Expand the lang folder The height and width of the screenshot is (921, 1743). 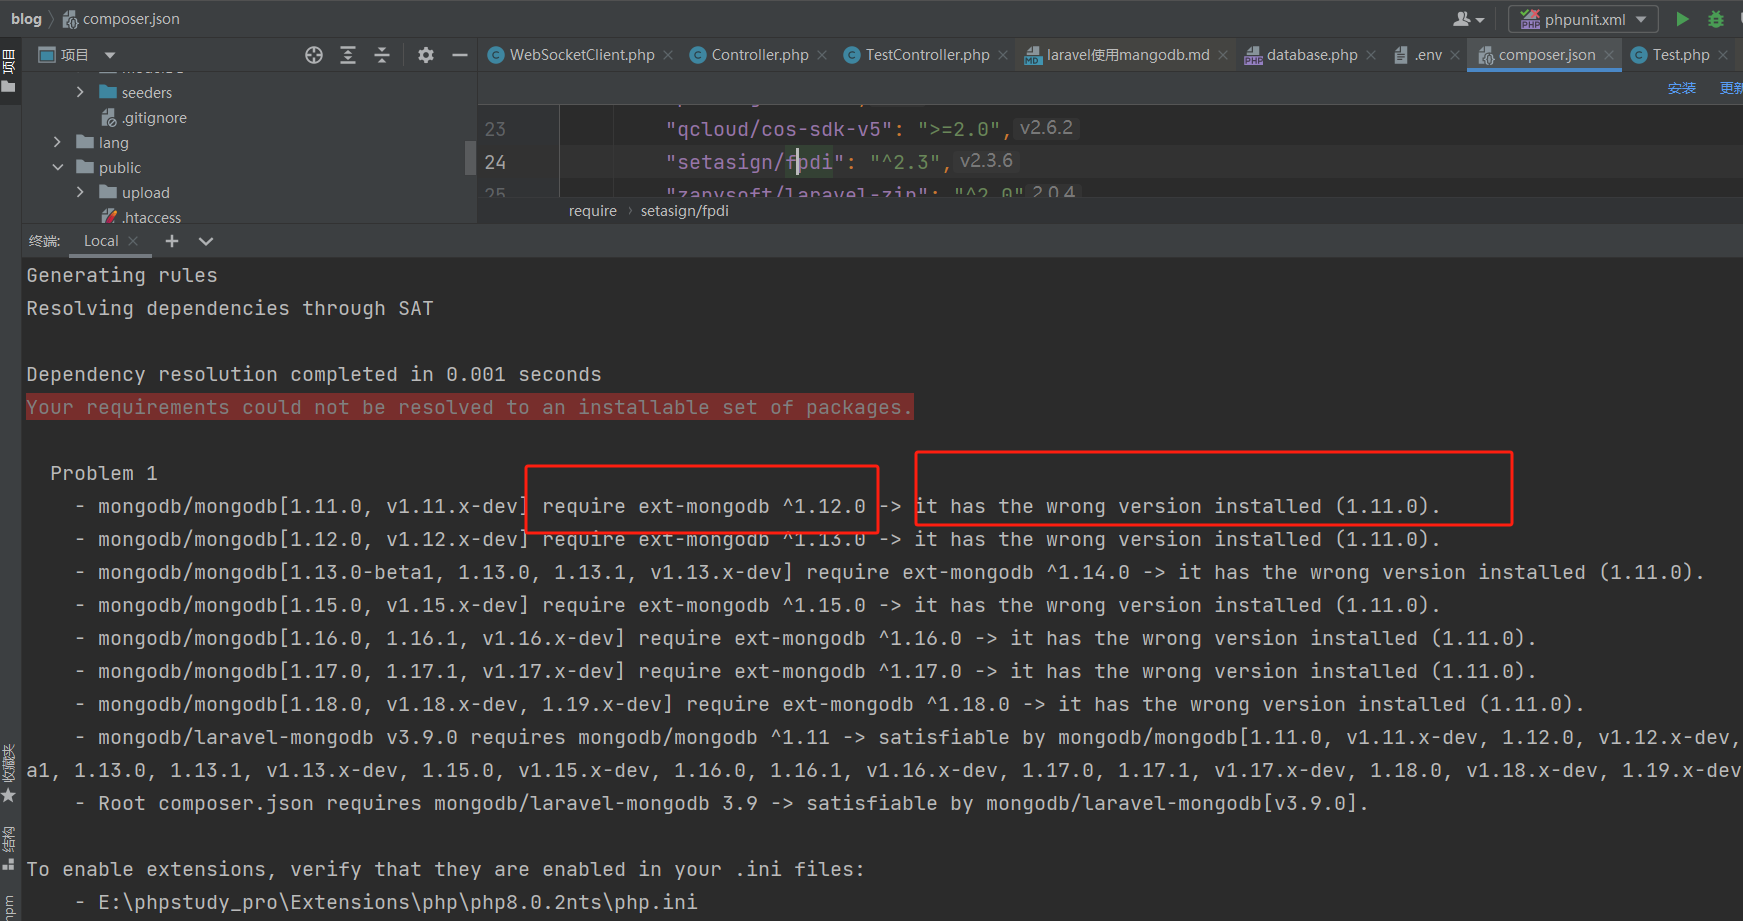[x=57, y=142]
